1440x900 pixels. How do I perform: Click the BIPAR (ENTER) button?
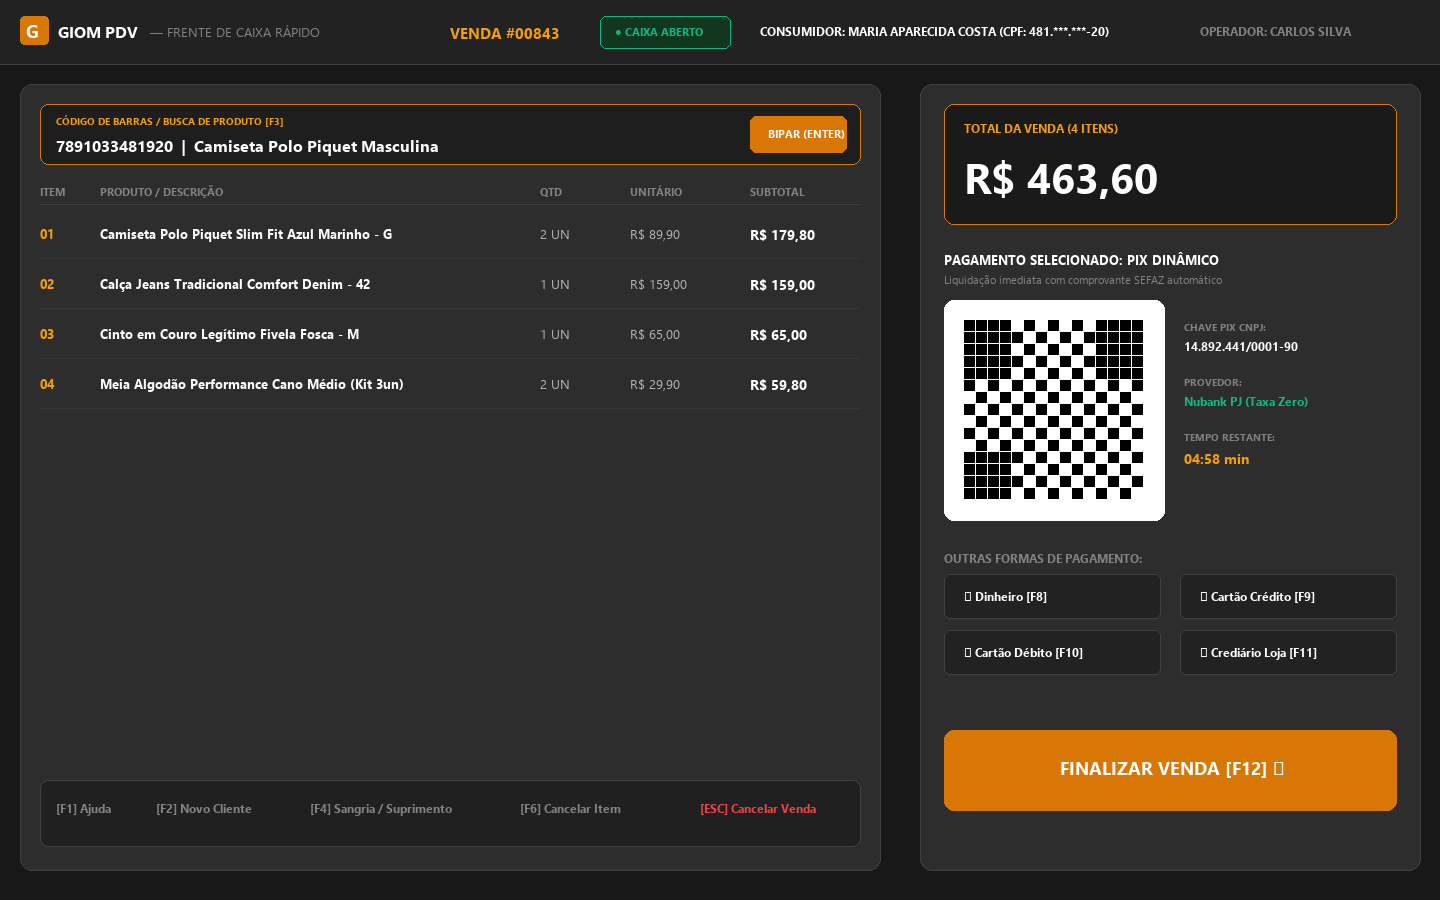pyautogui.click(x=798, y=134)
